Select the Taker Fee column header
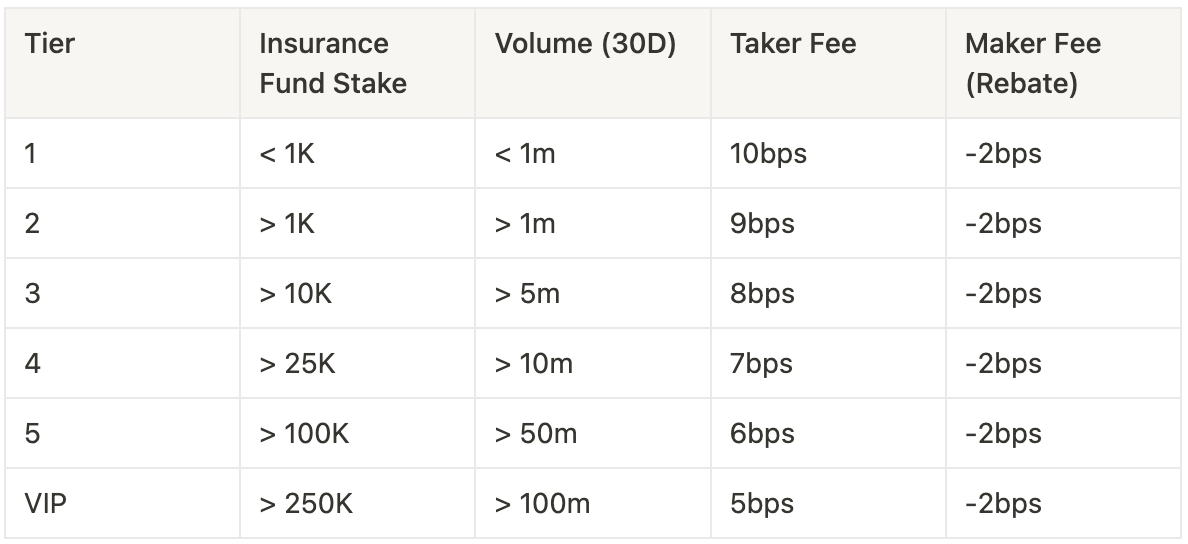This screenshot has width=1188, height=544. click(793, 44)
